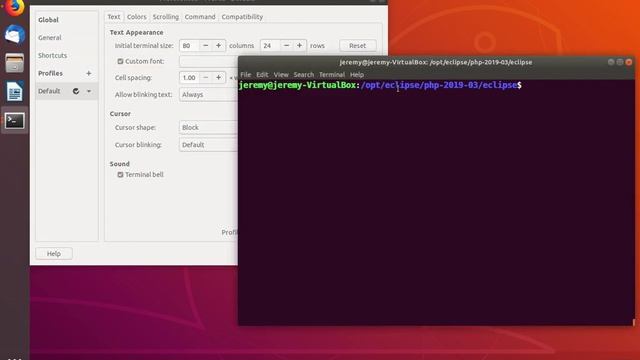Open the Allow blinking text dropdown
The height and width of the screenshot is (360, 640).
[x=208, y=95]
